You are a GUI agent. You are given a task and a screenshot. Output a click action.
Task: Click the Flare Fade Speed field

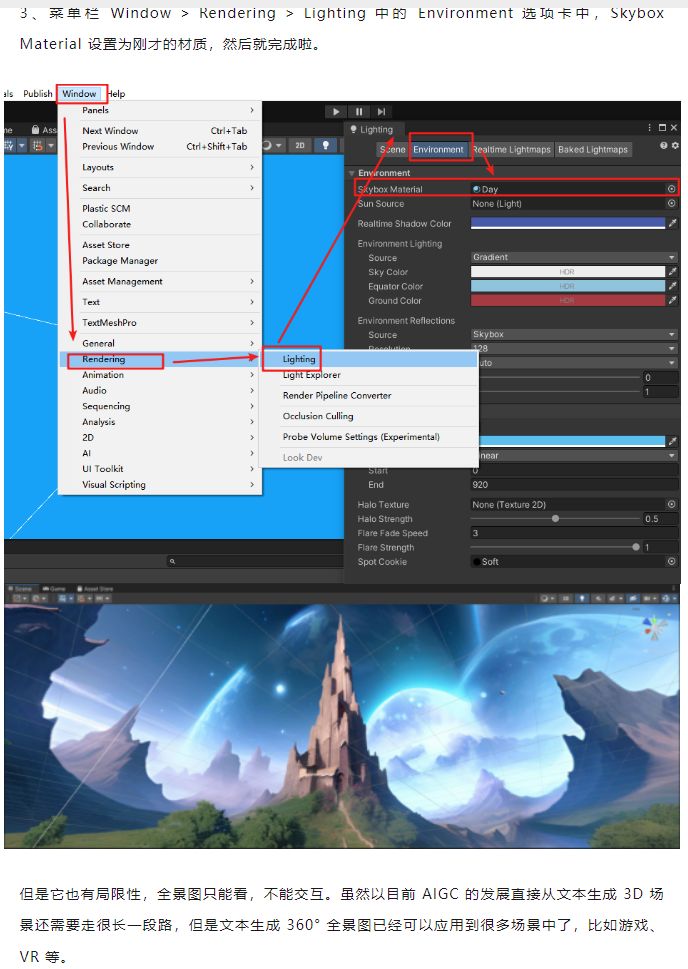(x=574, y=533)
